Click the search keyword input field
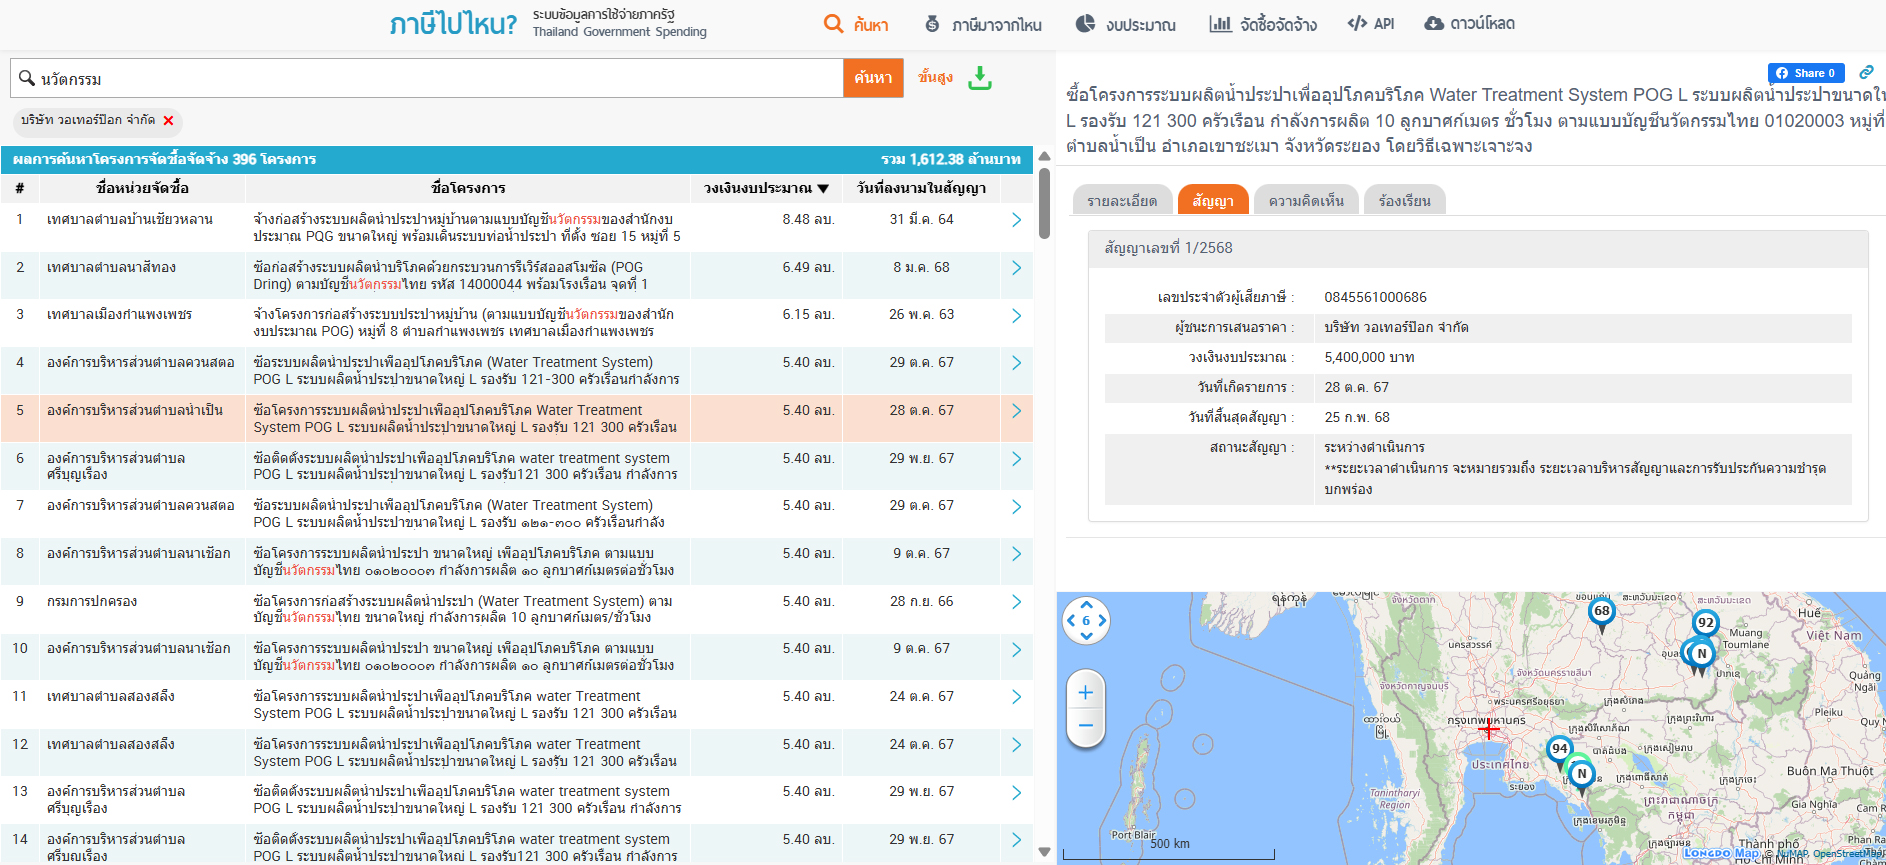This screenshot has width=1886, height=865. point(440,78)
